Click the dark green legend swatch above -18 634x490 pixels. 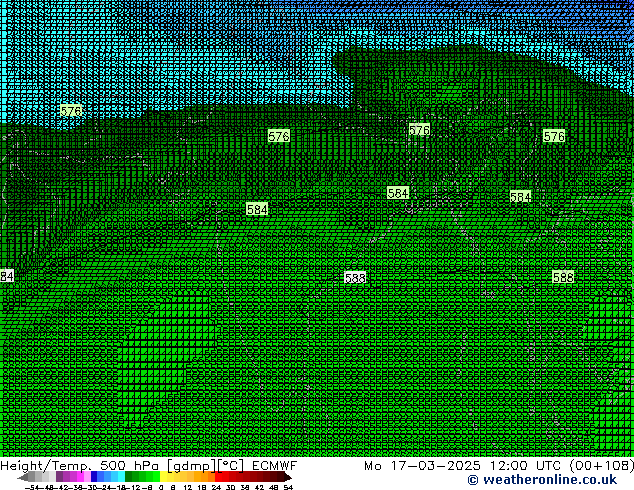[x=129, y=476]
